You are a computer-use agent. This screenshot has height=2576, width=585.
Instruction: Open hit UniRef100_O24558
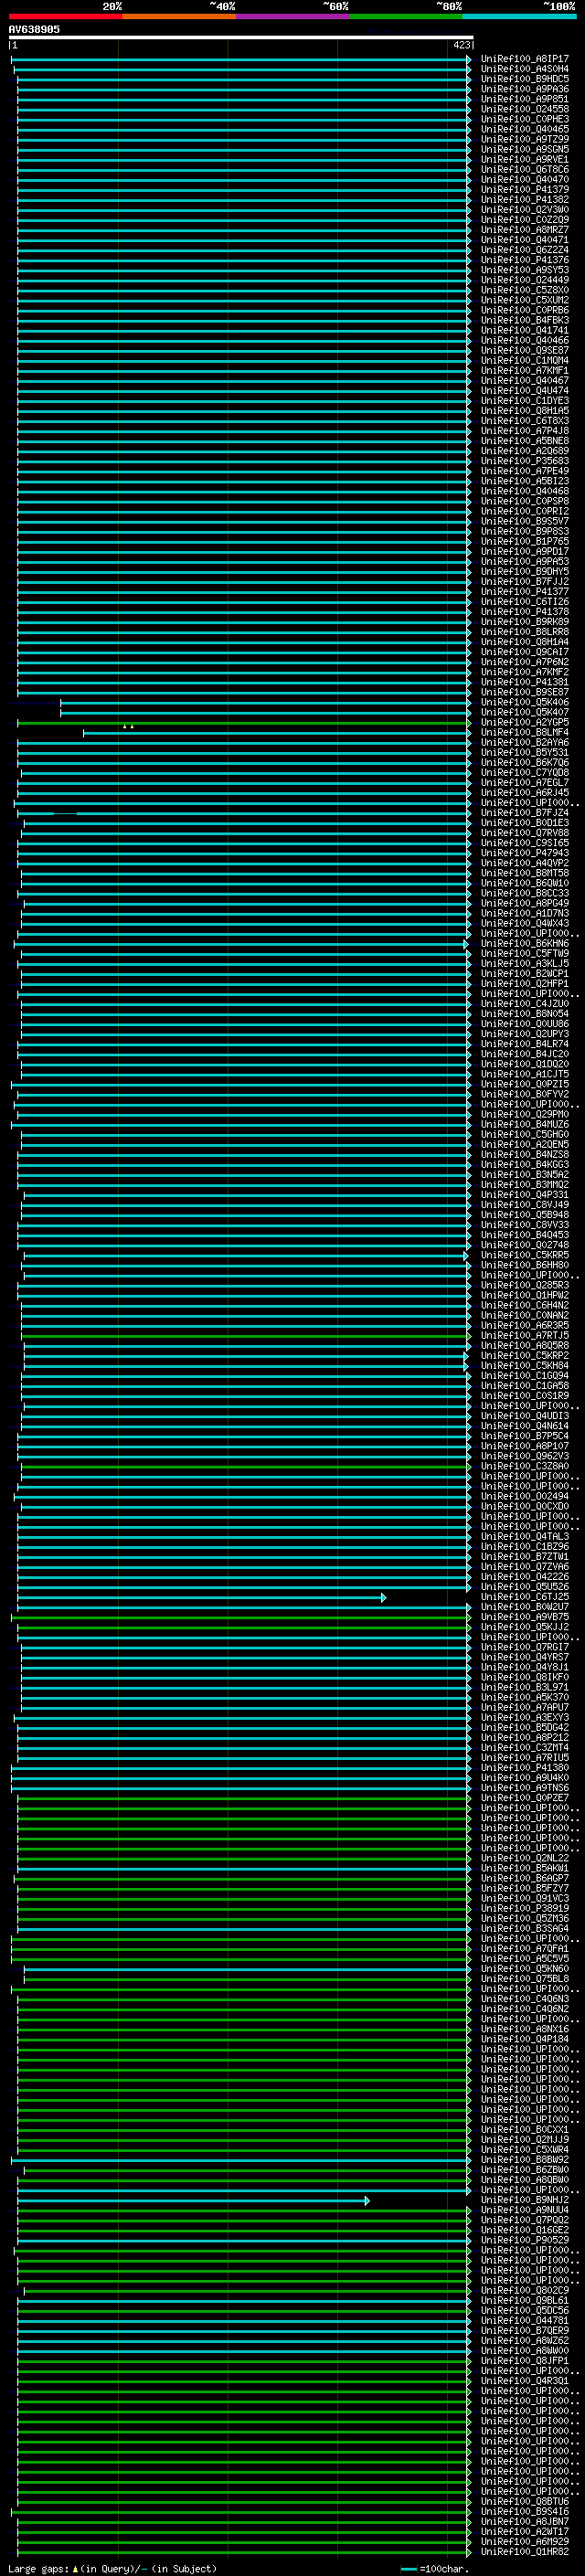pos(524,109)
